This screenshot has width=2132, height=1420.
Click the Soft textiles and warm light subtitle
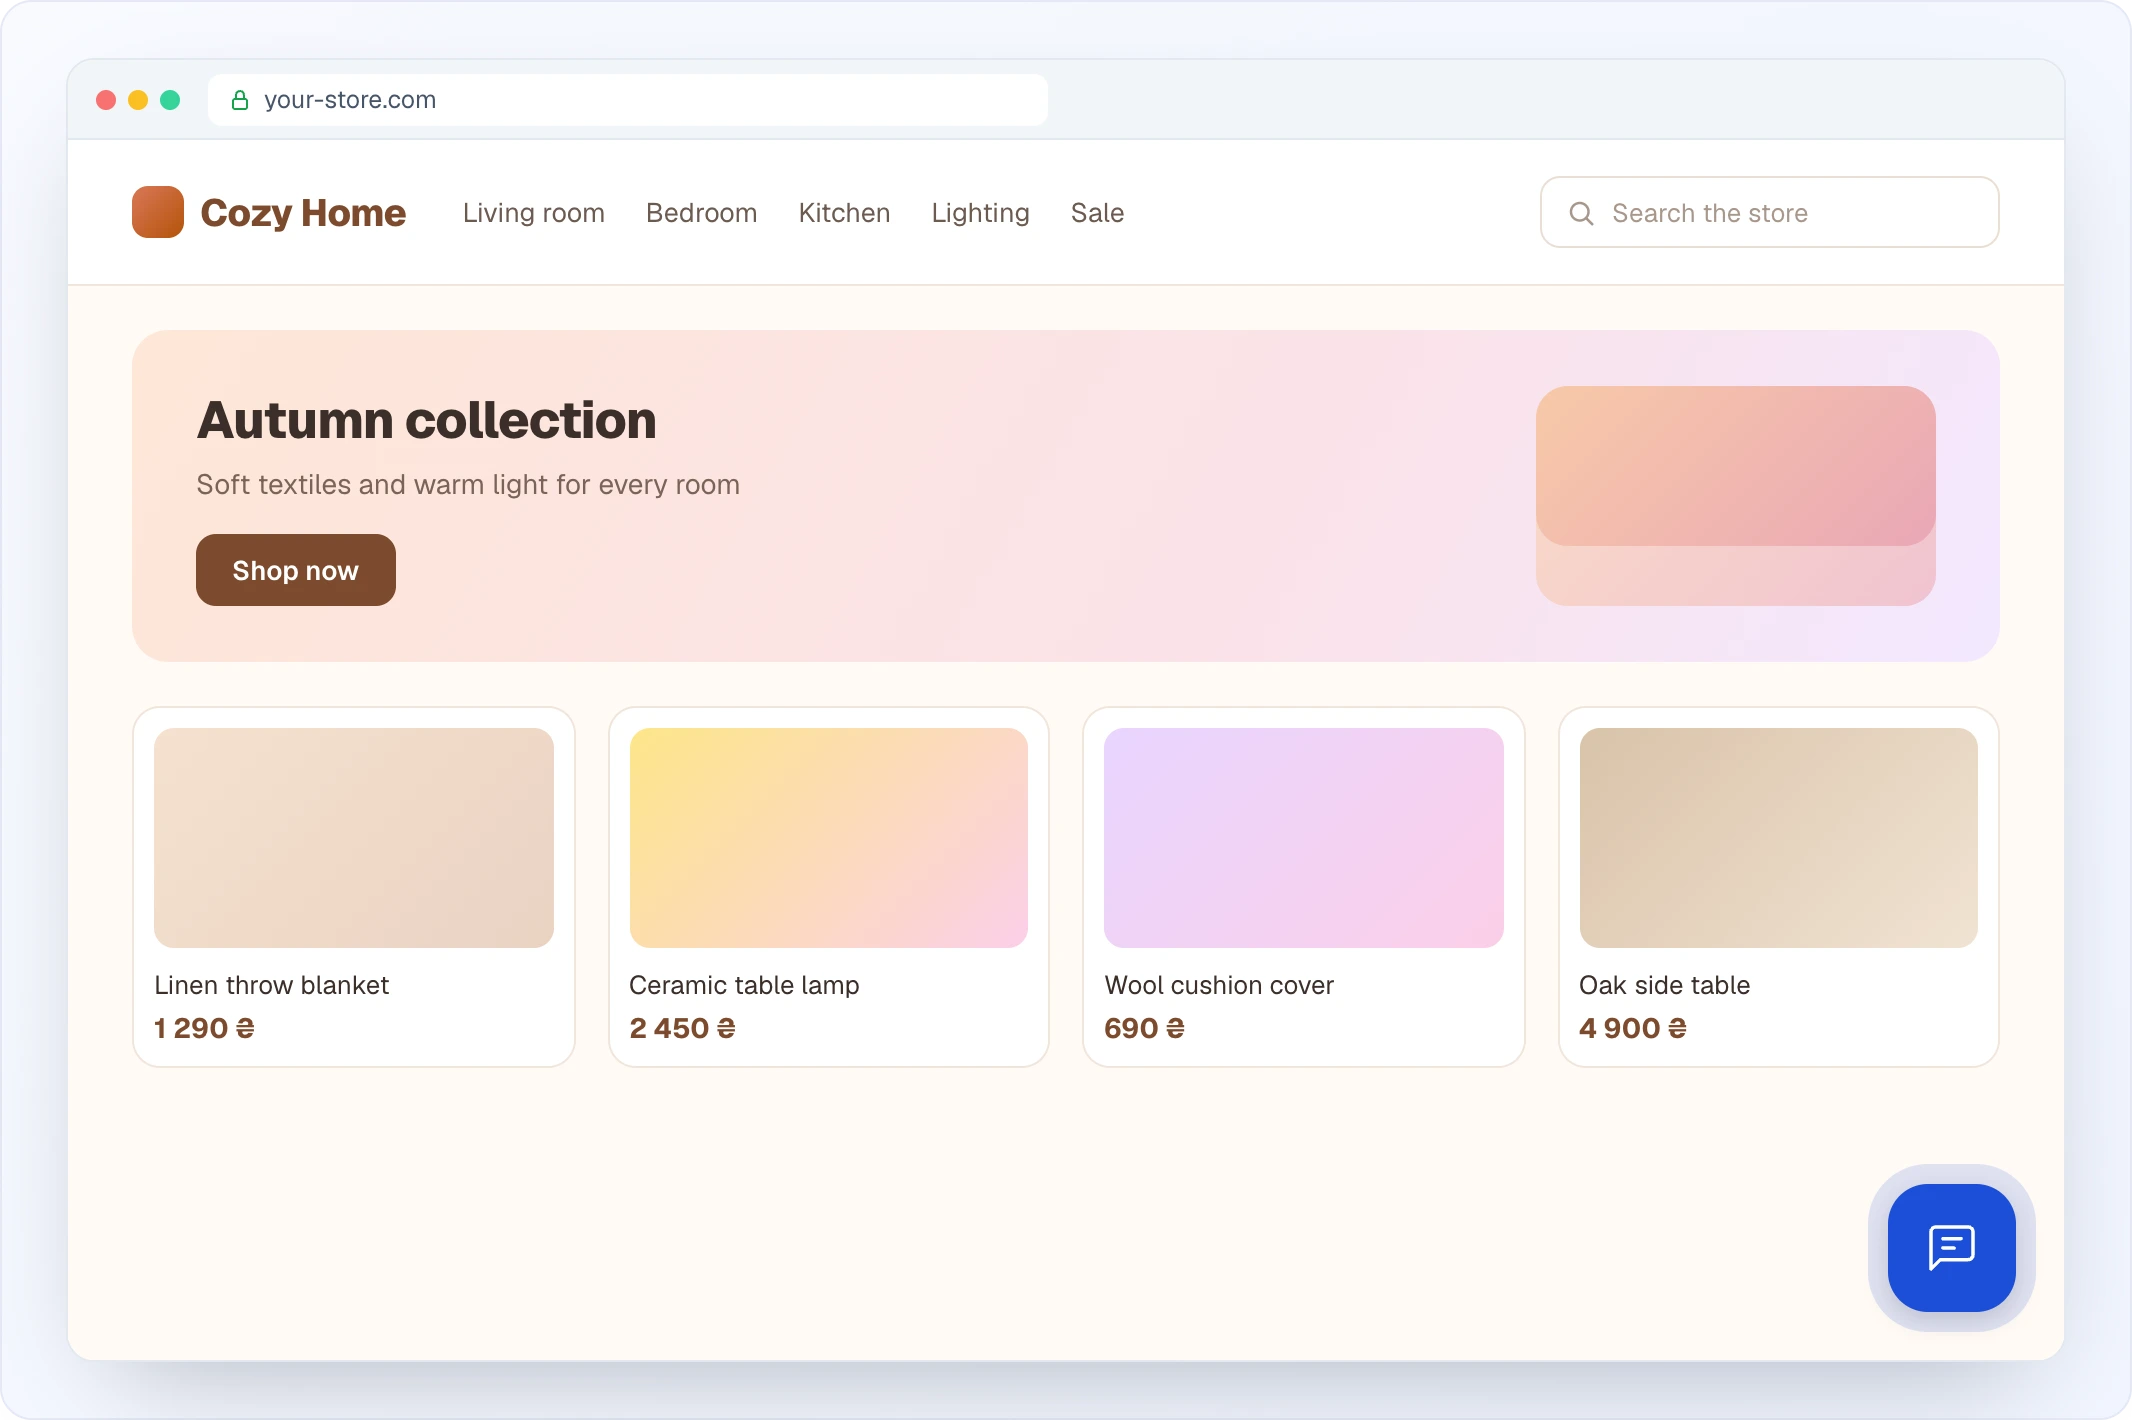(x=468, y=485)
